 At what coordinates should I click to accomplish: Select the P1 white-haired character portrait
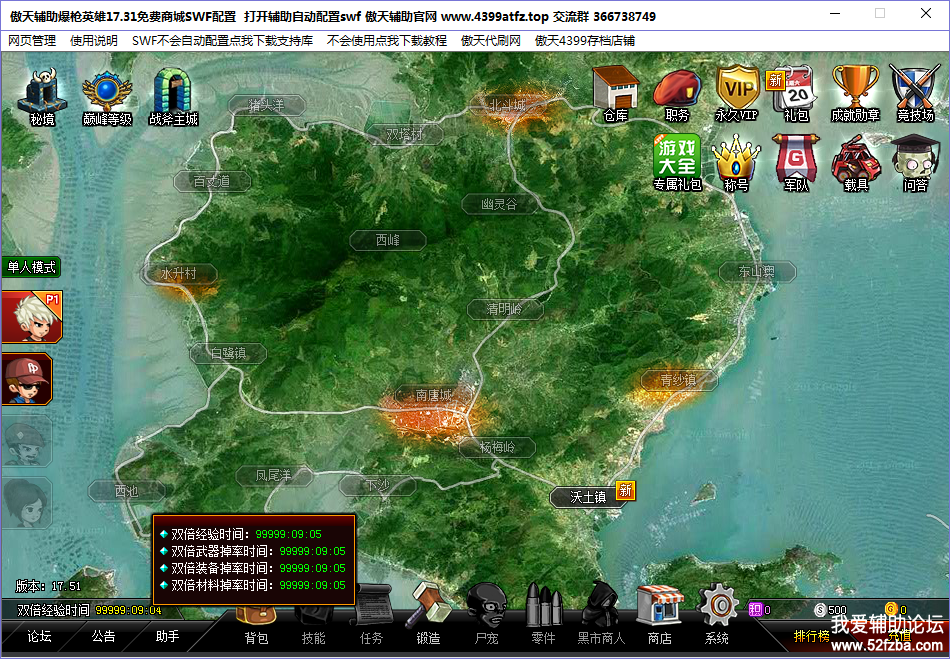(x=27, y=317)
